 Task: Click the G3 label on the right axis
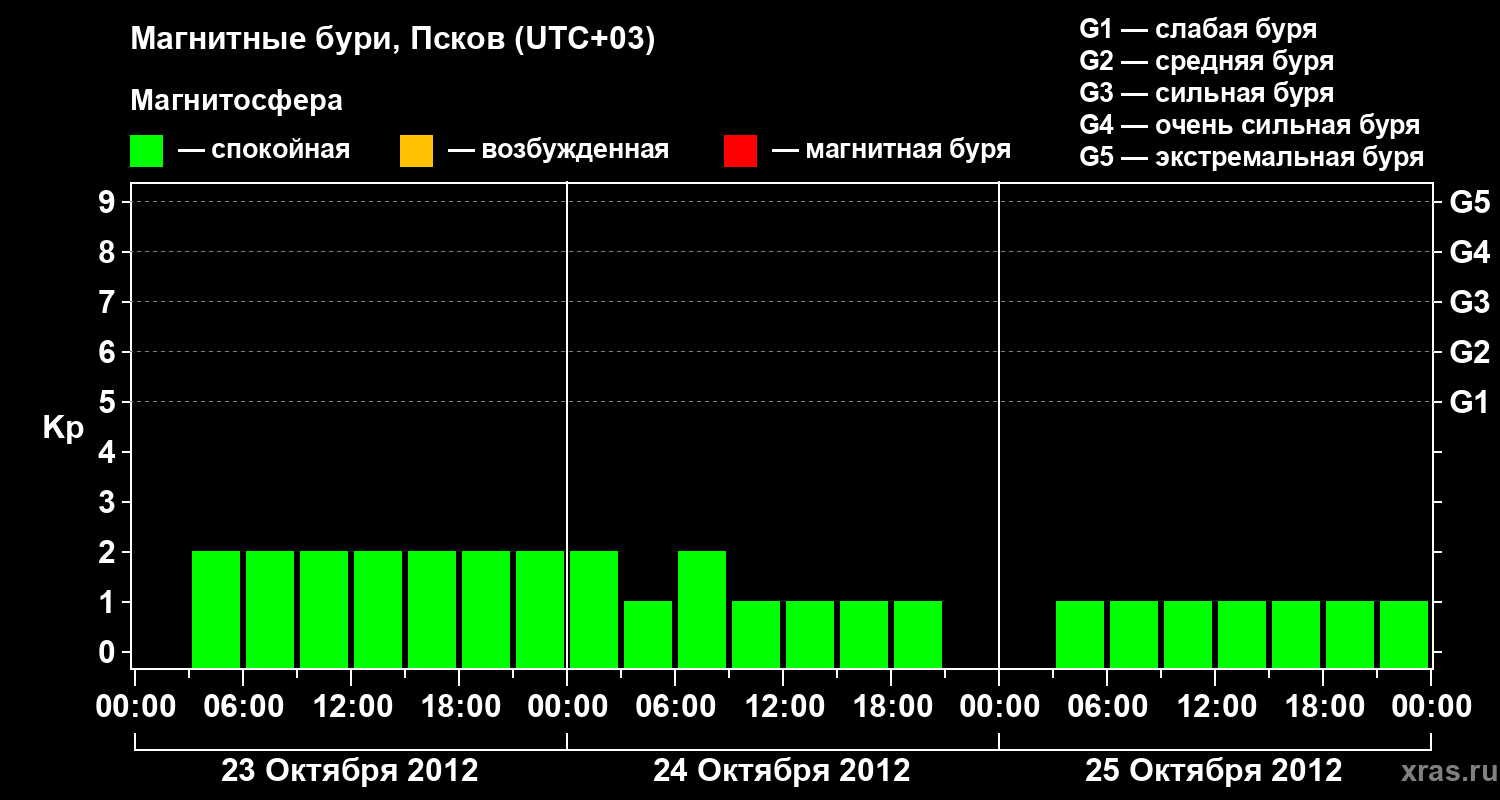tap(1470, 303)
